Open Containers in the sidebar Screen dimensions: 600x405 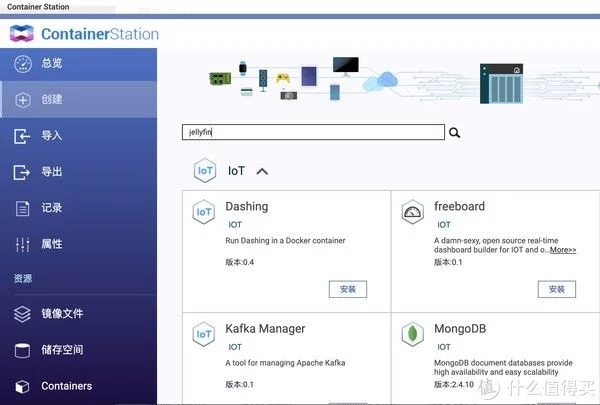(78, 386)
